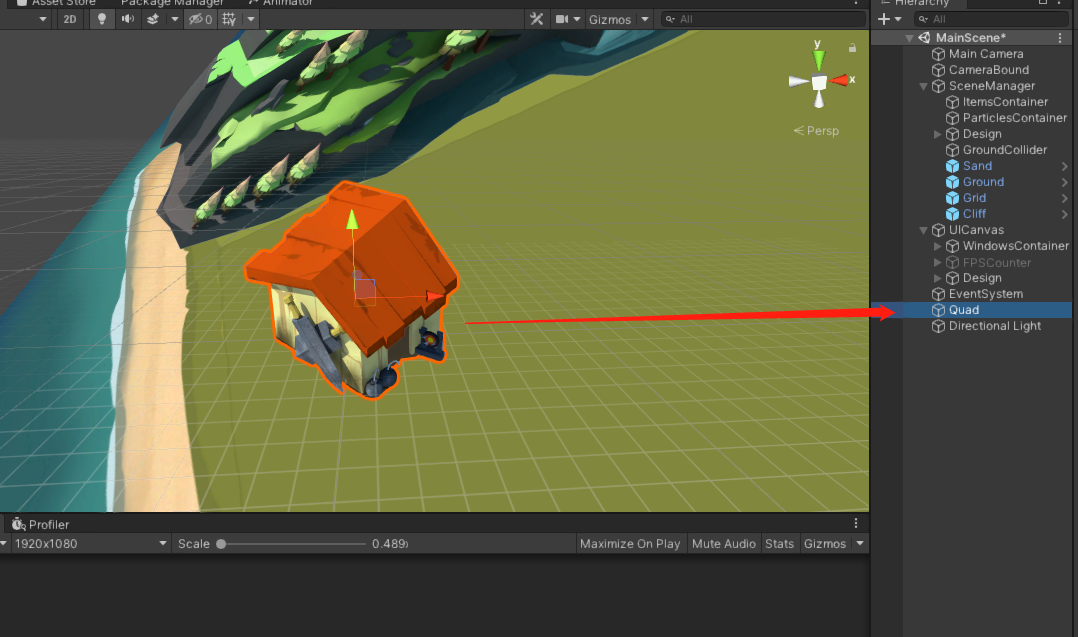Viewport: 1078px width, 637px height.
Task: Open the scene camera settings icon
Action: coord(562,19)
